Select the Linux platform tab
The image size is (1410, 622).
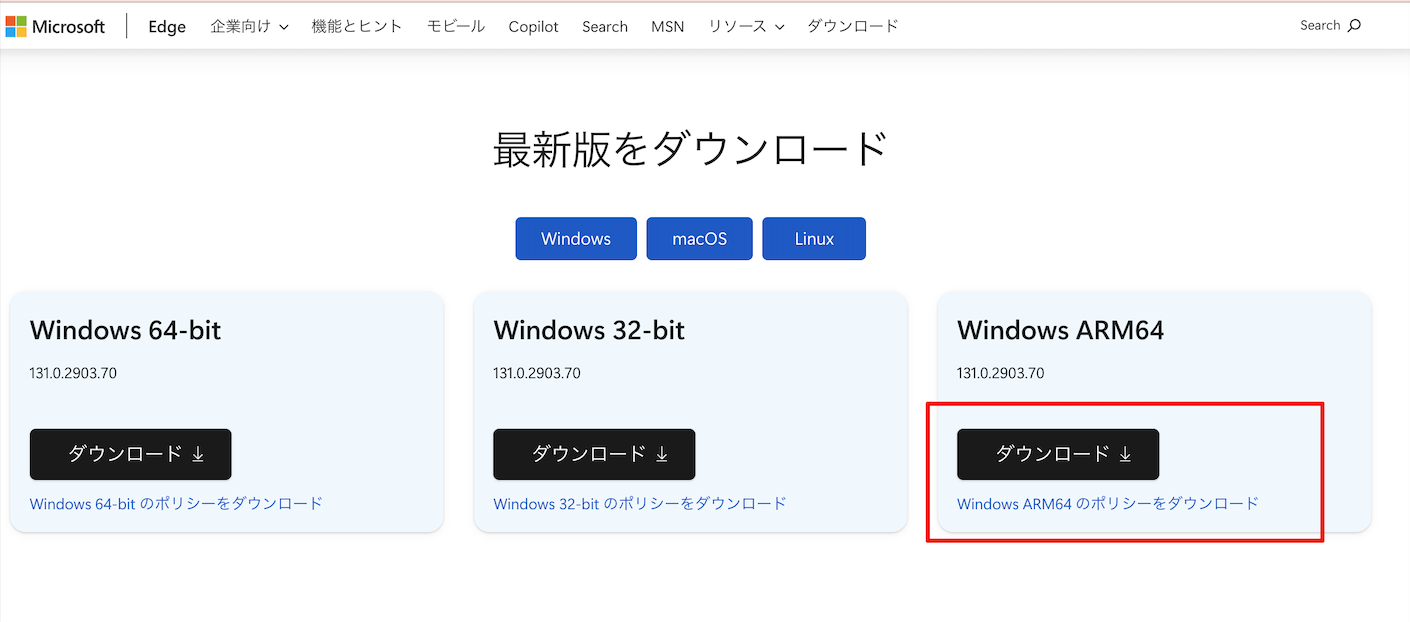click(814, 239)
